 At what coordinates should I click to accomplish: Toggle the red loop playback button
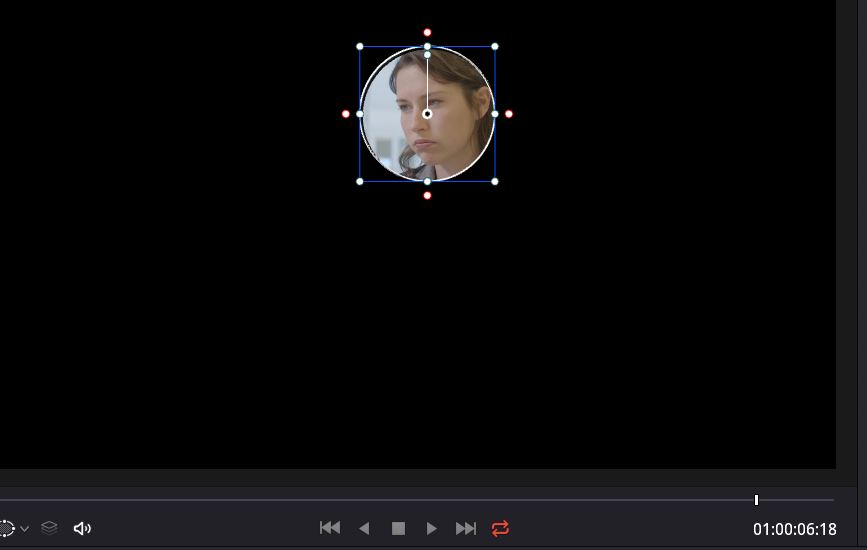point(500,528)
